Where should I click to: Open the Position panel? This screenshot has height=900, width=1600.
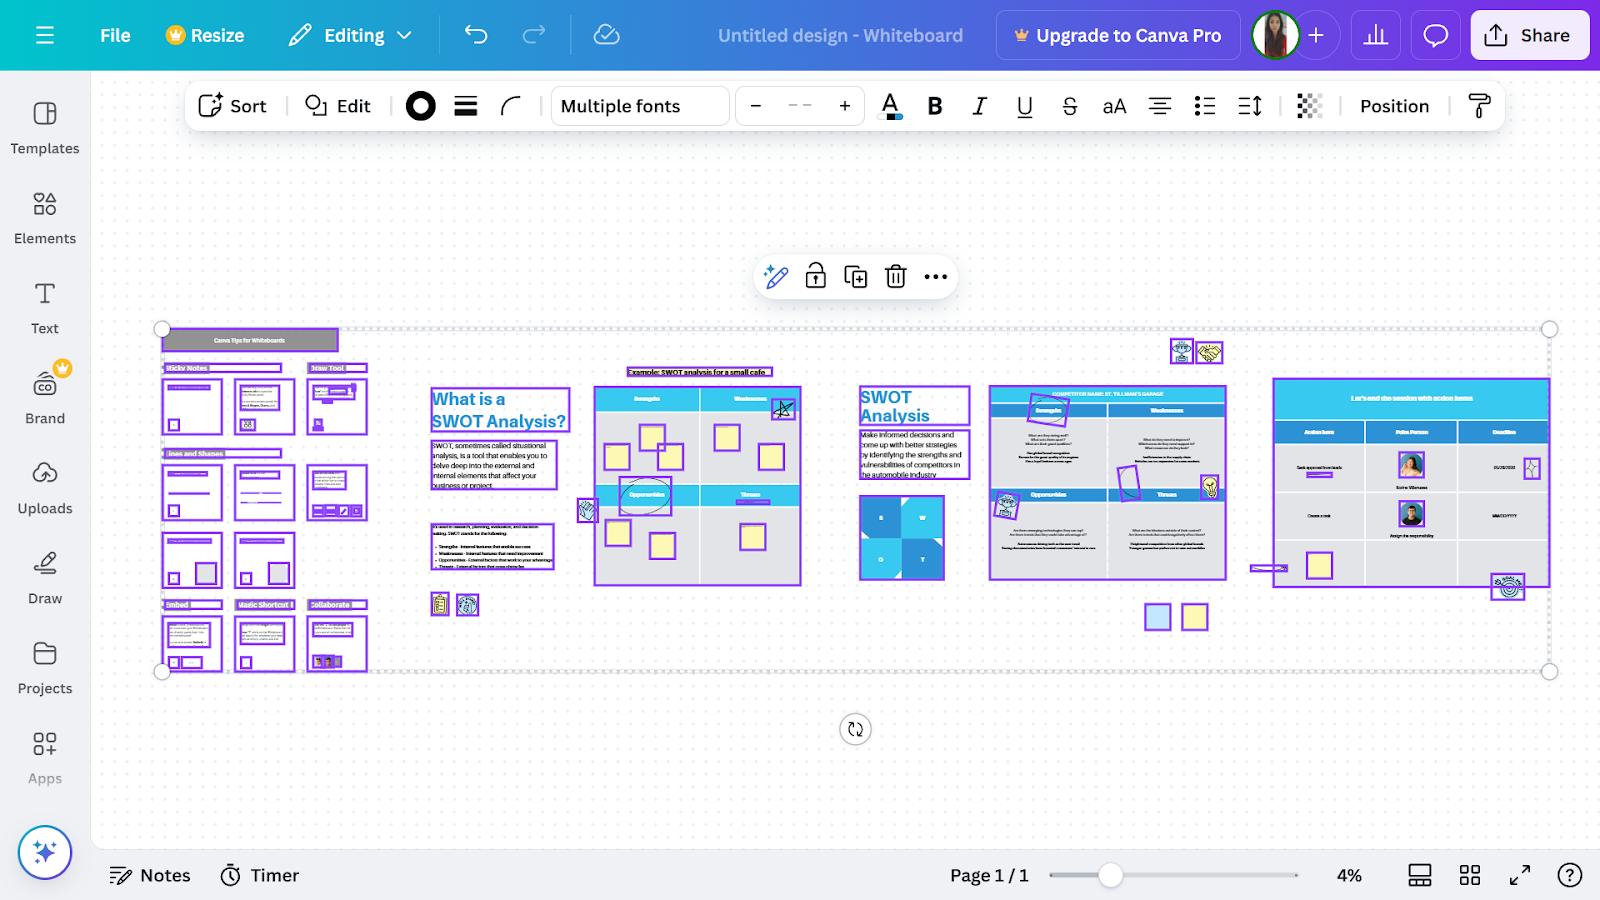tap(1395, 106)
